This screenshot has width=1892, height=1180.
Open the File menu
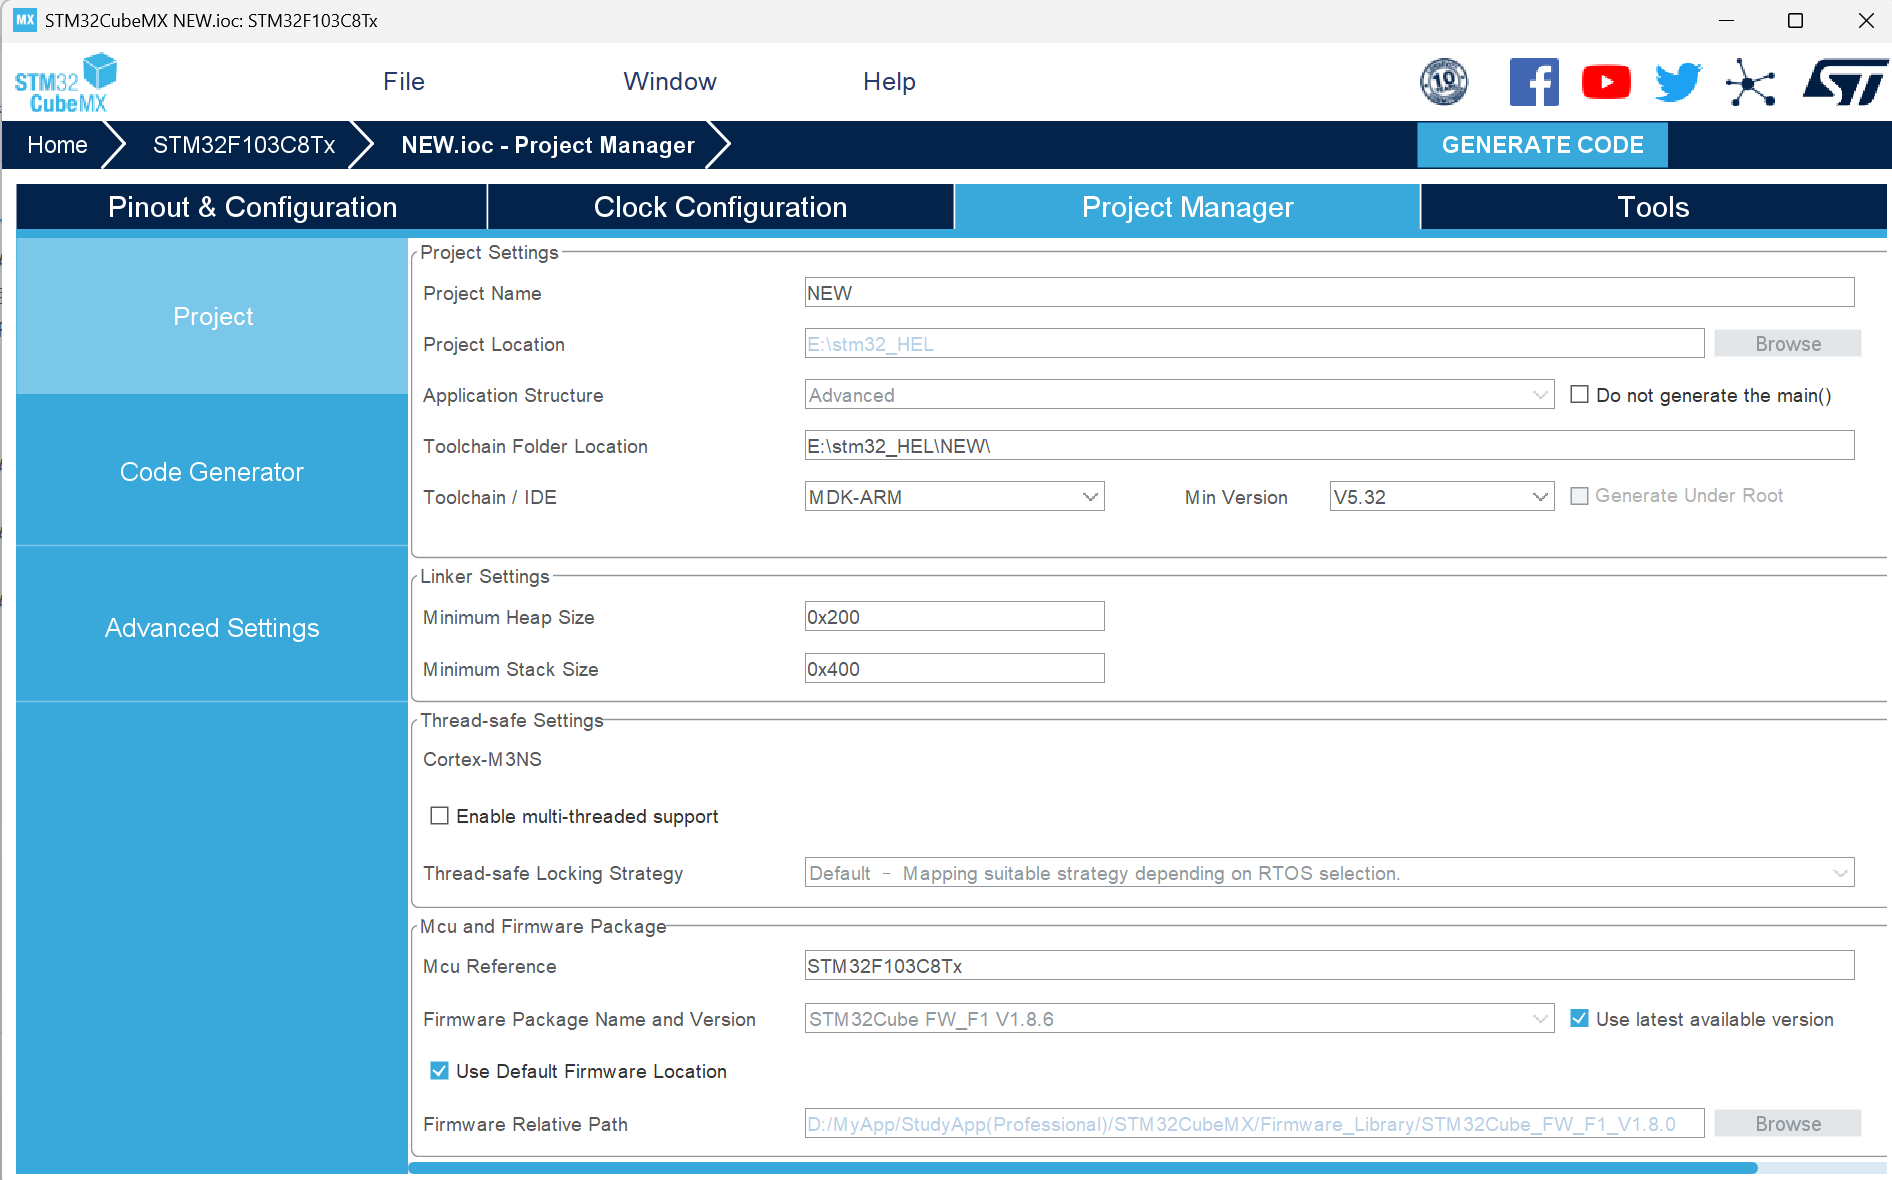coord(404,82)
